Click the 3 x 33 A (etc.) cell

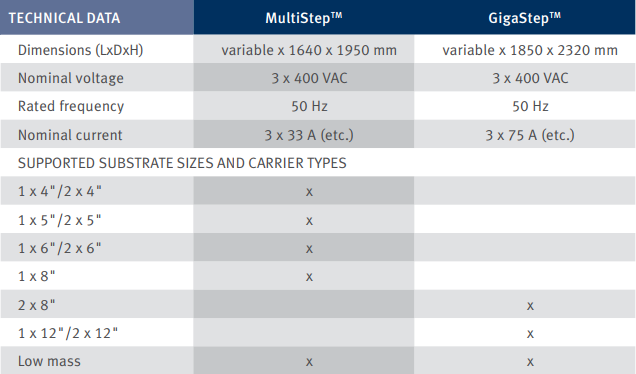point(309,135)
